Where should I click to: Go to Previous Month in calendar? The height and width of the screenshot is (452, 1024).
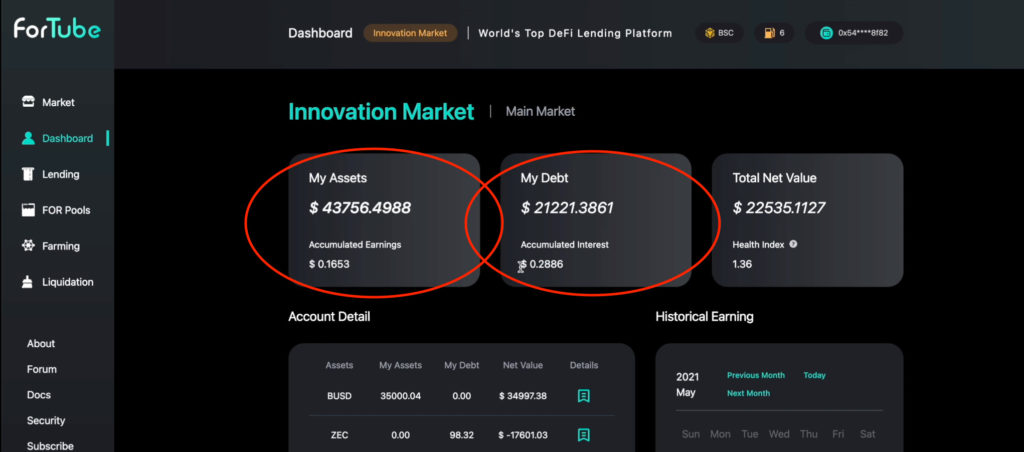pyautogui.click(x=756, y=375)
